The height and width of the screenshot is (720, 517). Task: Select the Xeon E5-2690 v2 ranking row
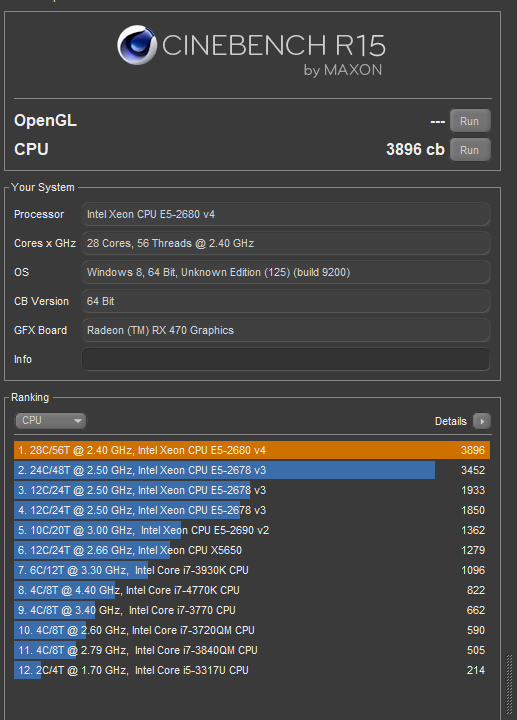[252, 530]
